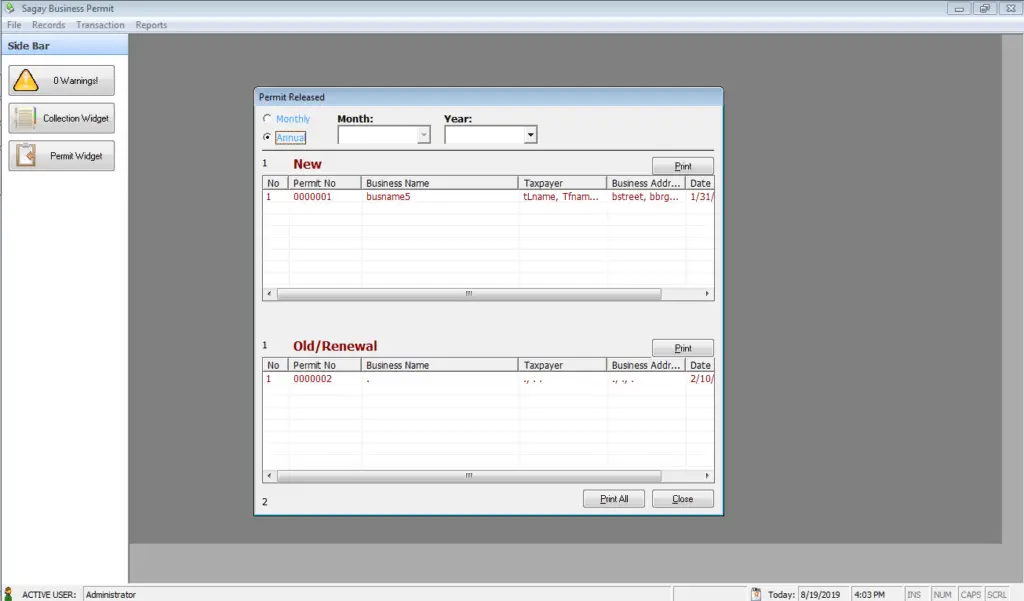Click the Sagay Business Permit title bar icon
The image size is (1024, 601).
tap(9, 8)
